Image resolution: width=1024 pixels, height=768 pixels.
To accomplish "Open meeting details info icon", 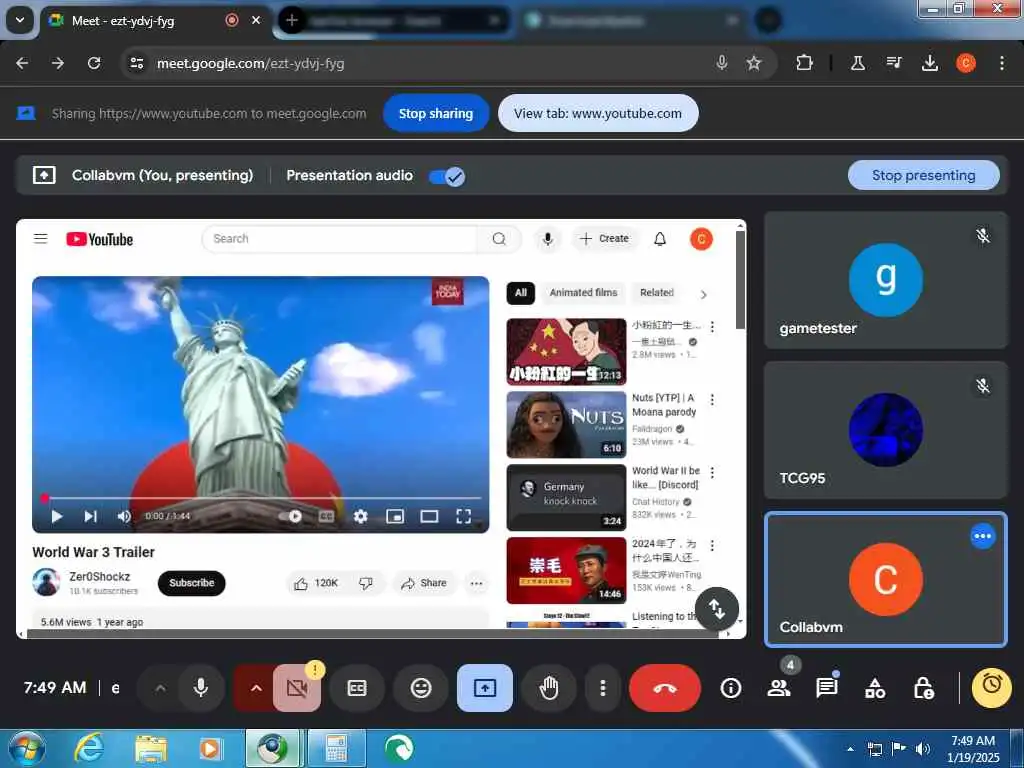I will coord(731,688).
